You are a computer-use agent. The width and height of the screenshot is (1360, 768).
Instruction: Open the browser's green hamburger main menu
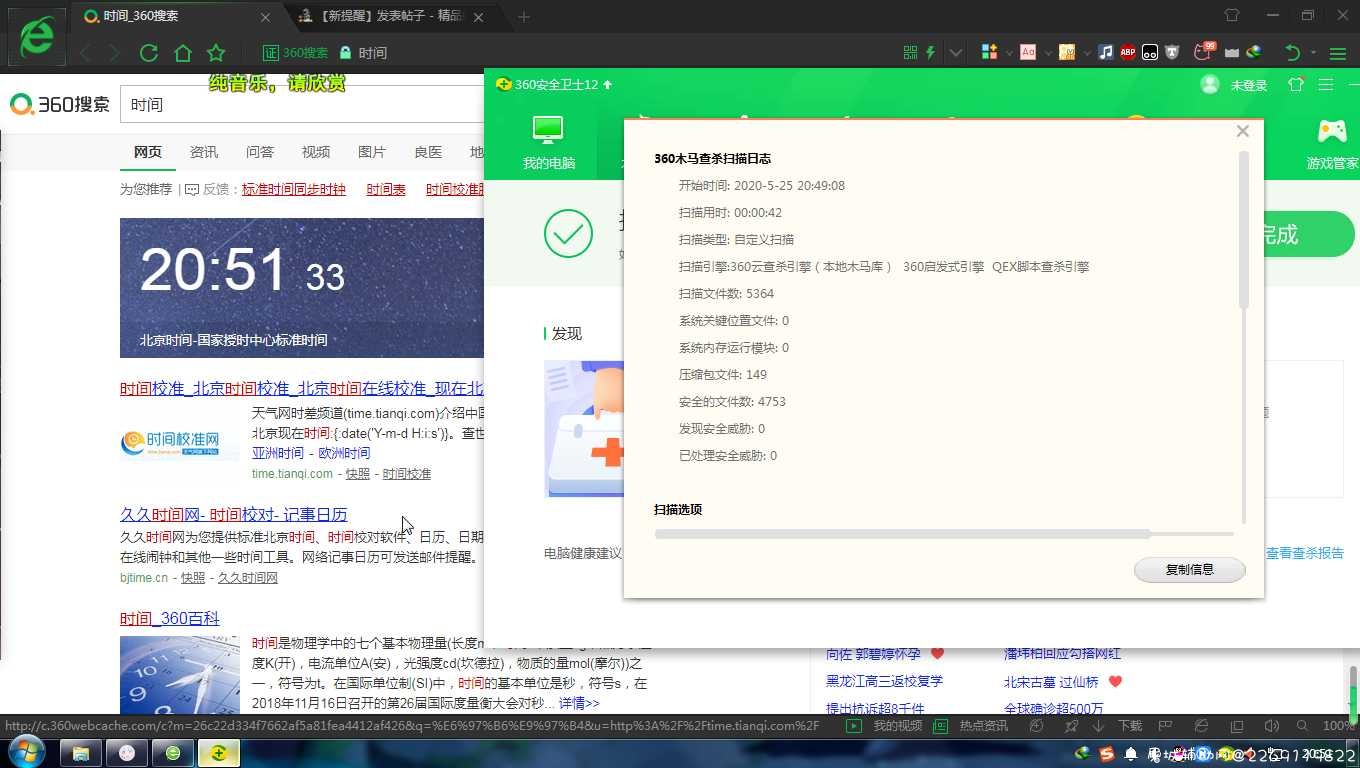pos(1339,52)
